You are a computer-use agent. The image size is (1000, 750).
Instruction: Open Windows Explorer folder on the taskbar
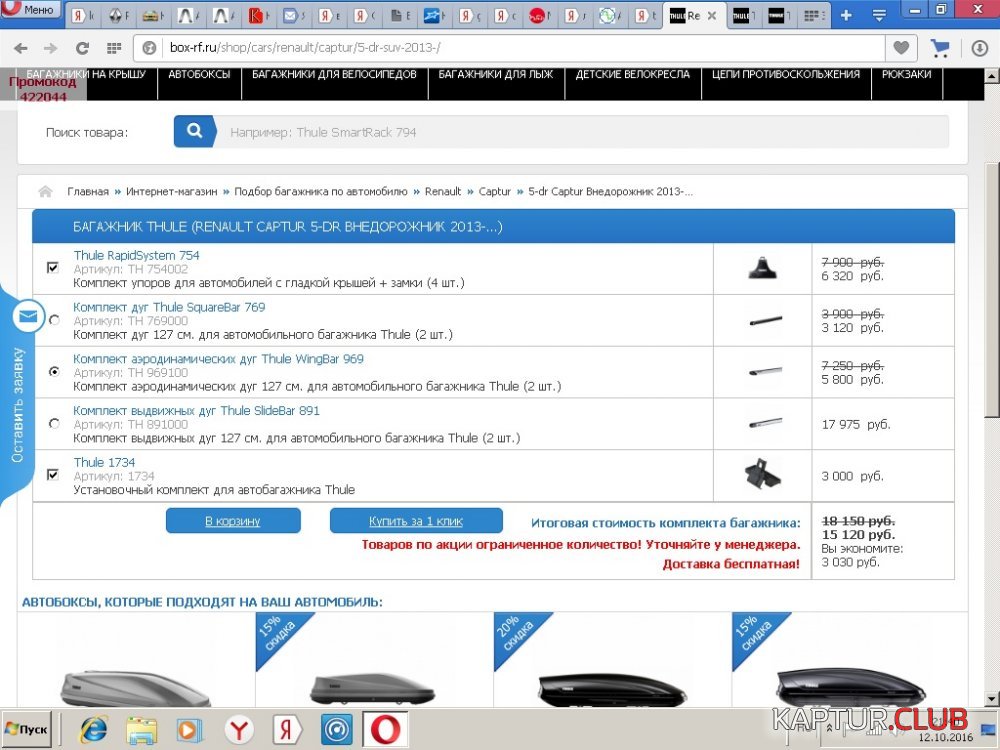point(142,730)
